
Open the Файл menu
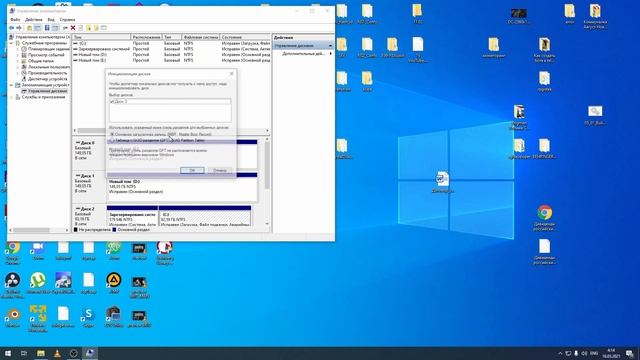[x=15, y=20]
